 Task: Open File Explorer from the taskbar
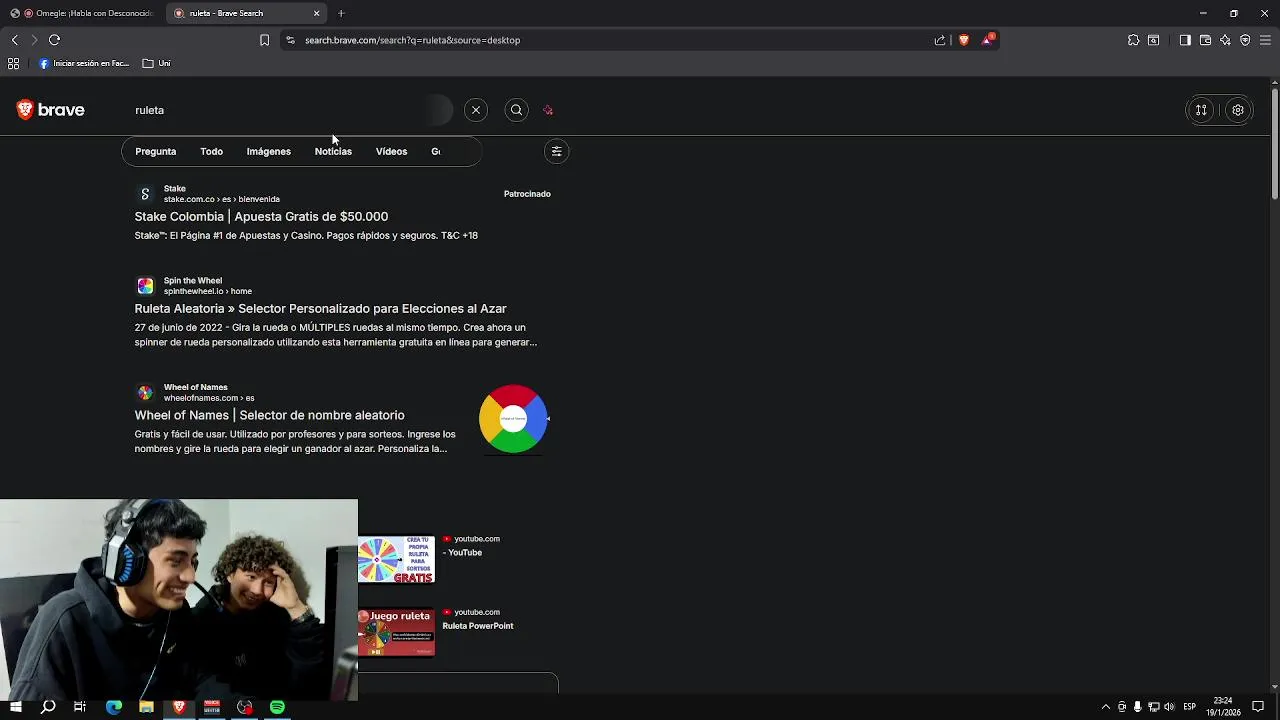[x=146, y=707]
